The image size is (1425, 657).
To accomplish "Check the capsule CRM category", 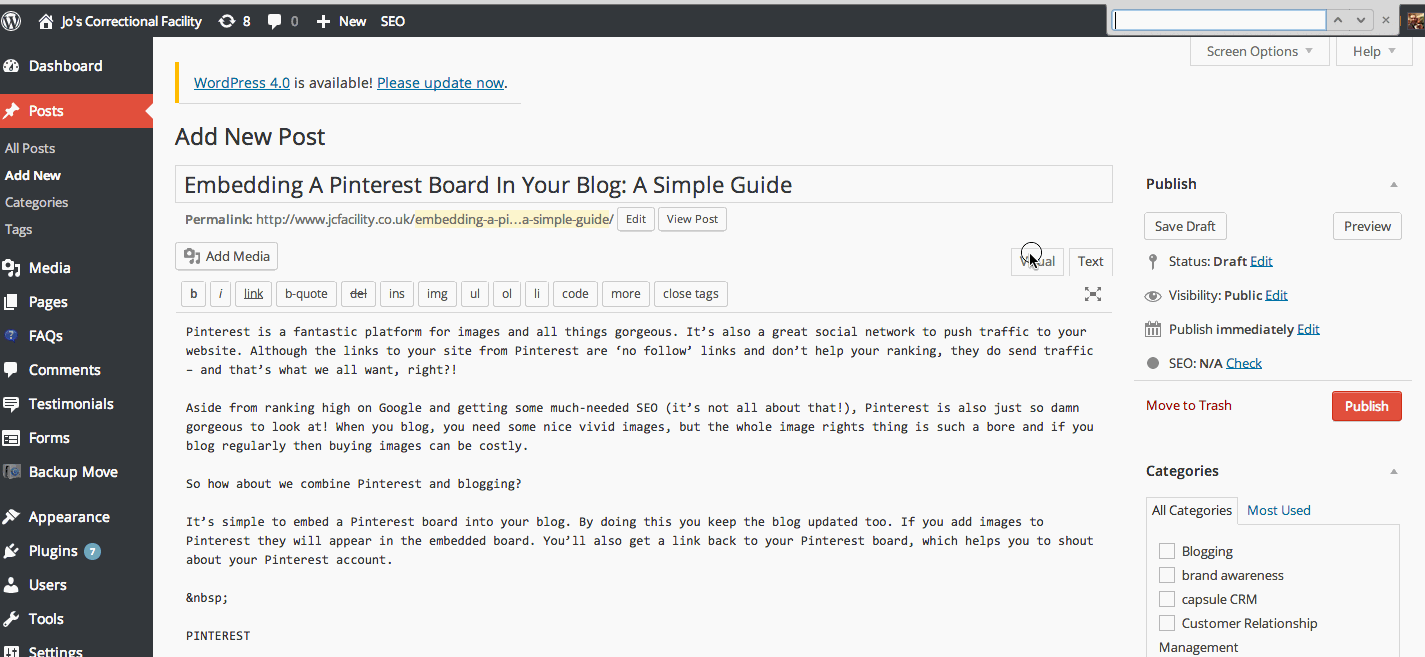I will [1167, 598].
